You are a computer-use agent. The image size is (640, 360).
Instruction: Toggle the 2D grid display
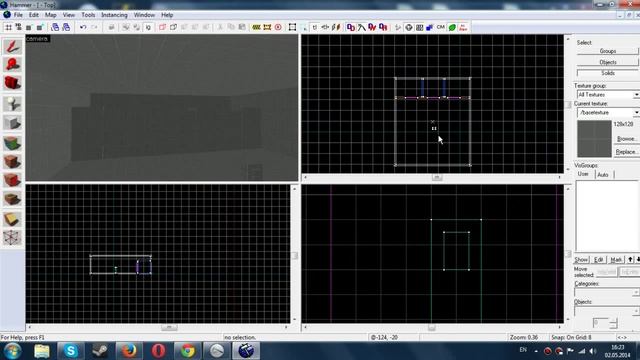(8, 27)
